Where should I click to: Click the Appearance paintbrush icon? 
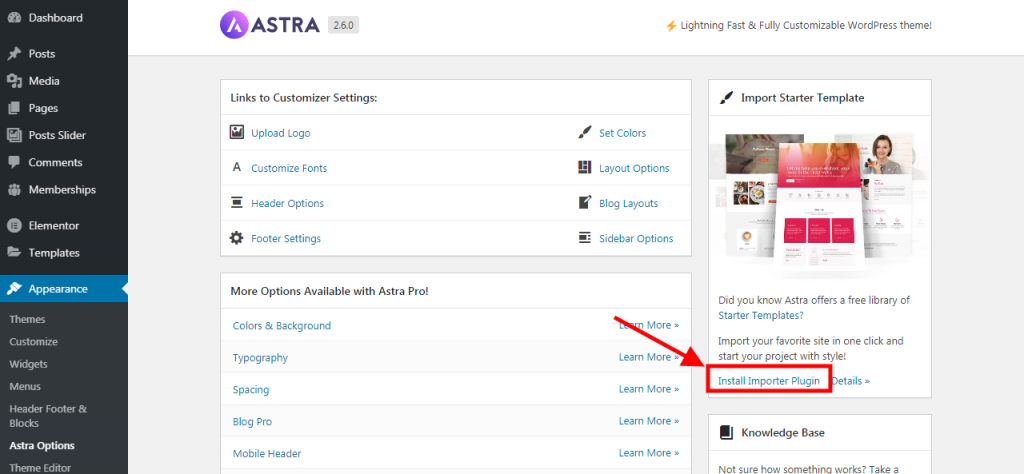14,289
